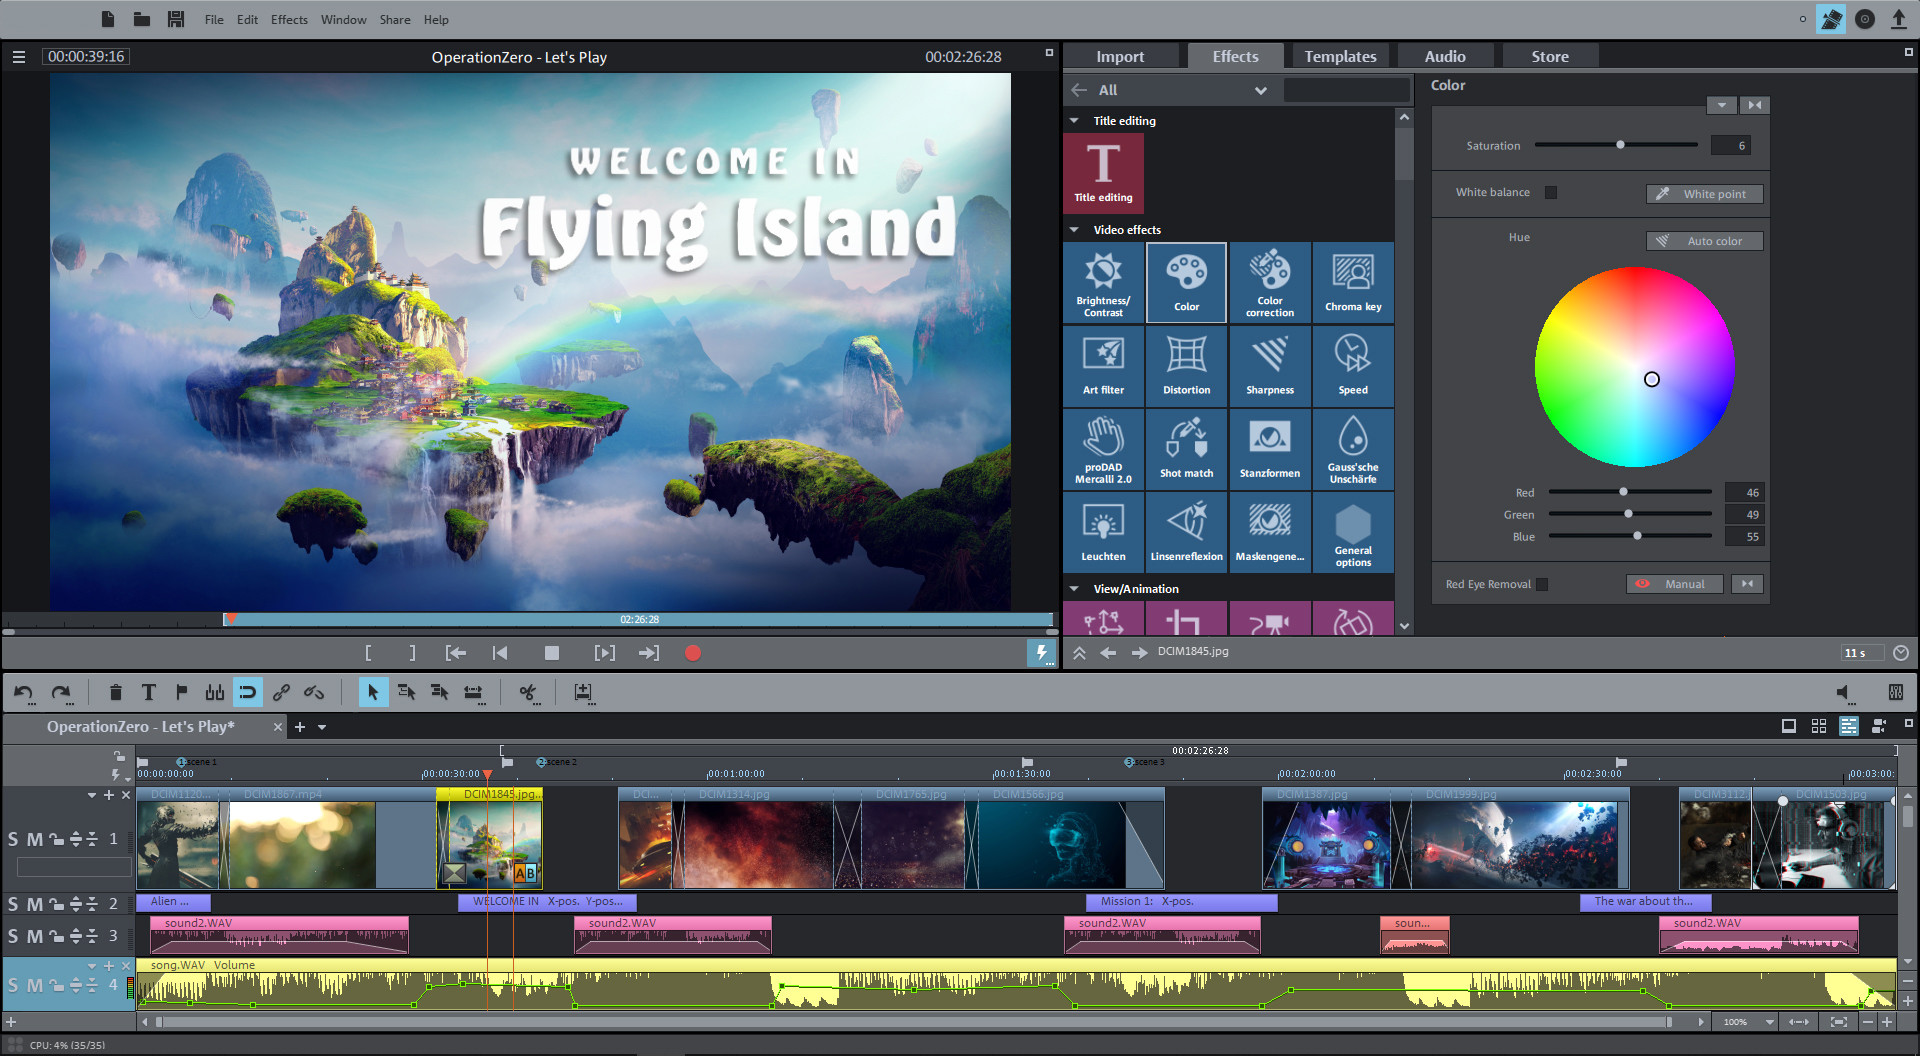Image resolution: width=1920 pixels, height=1056 pixels.
Task: Expand the View/Animation category
Action: pyautogui.click(x=1075, y=588)
